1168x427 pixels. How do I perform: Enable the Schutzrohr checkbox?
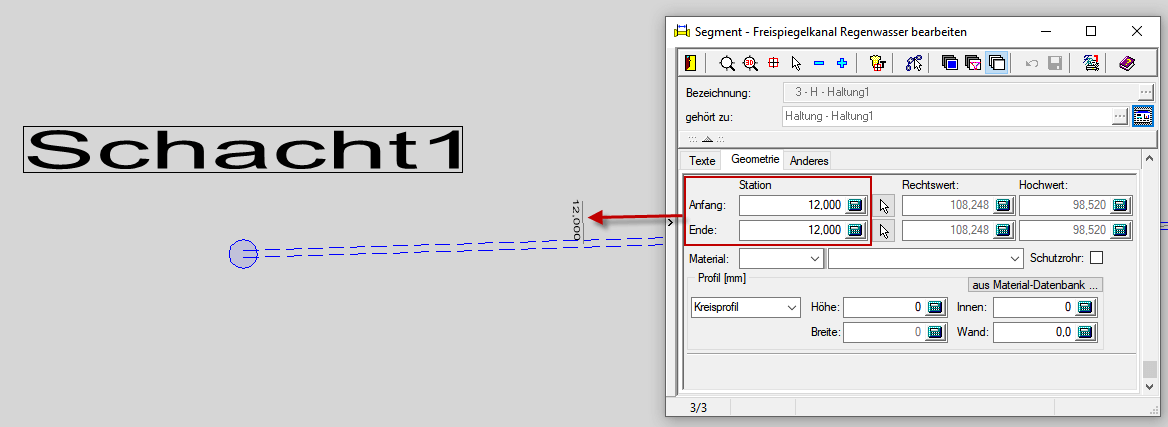tap(1096, 258)
